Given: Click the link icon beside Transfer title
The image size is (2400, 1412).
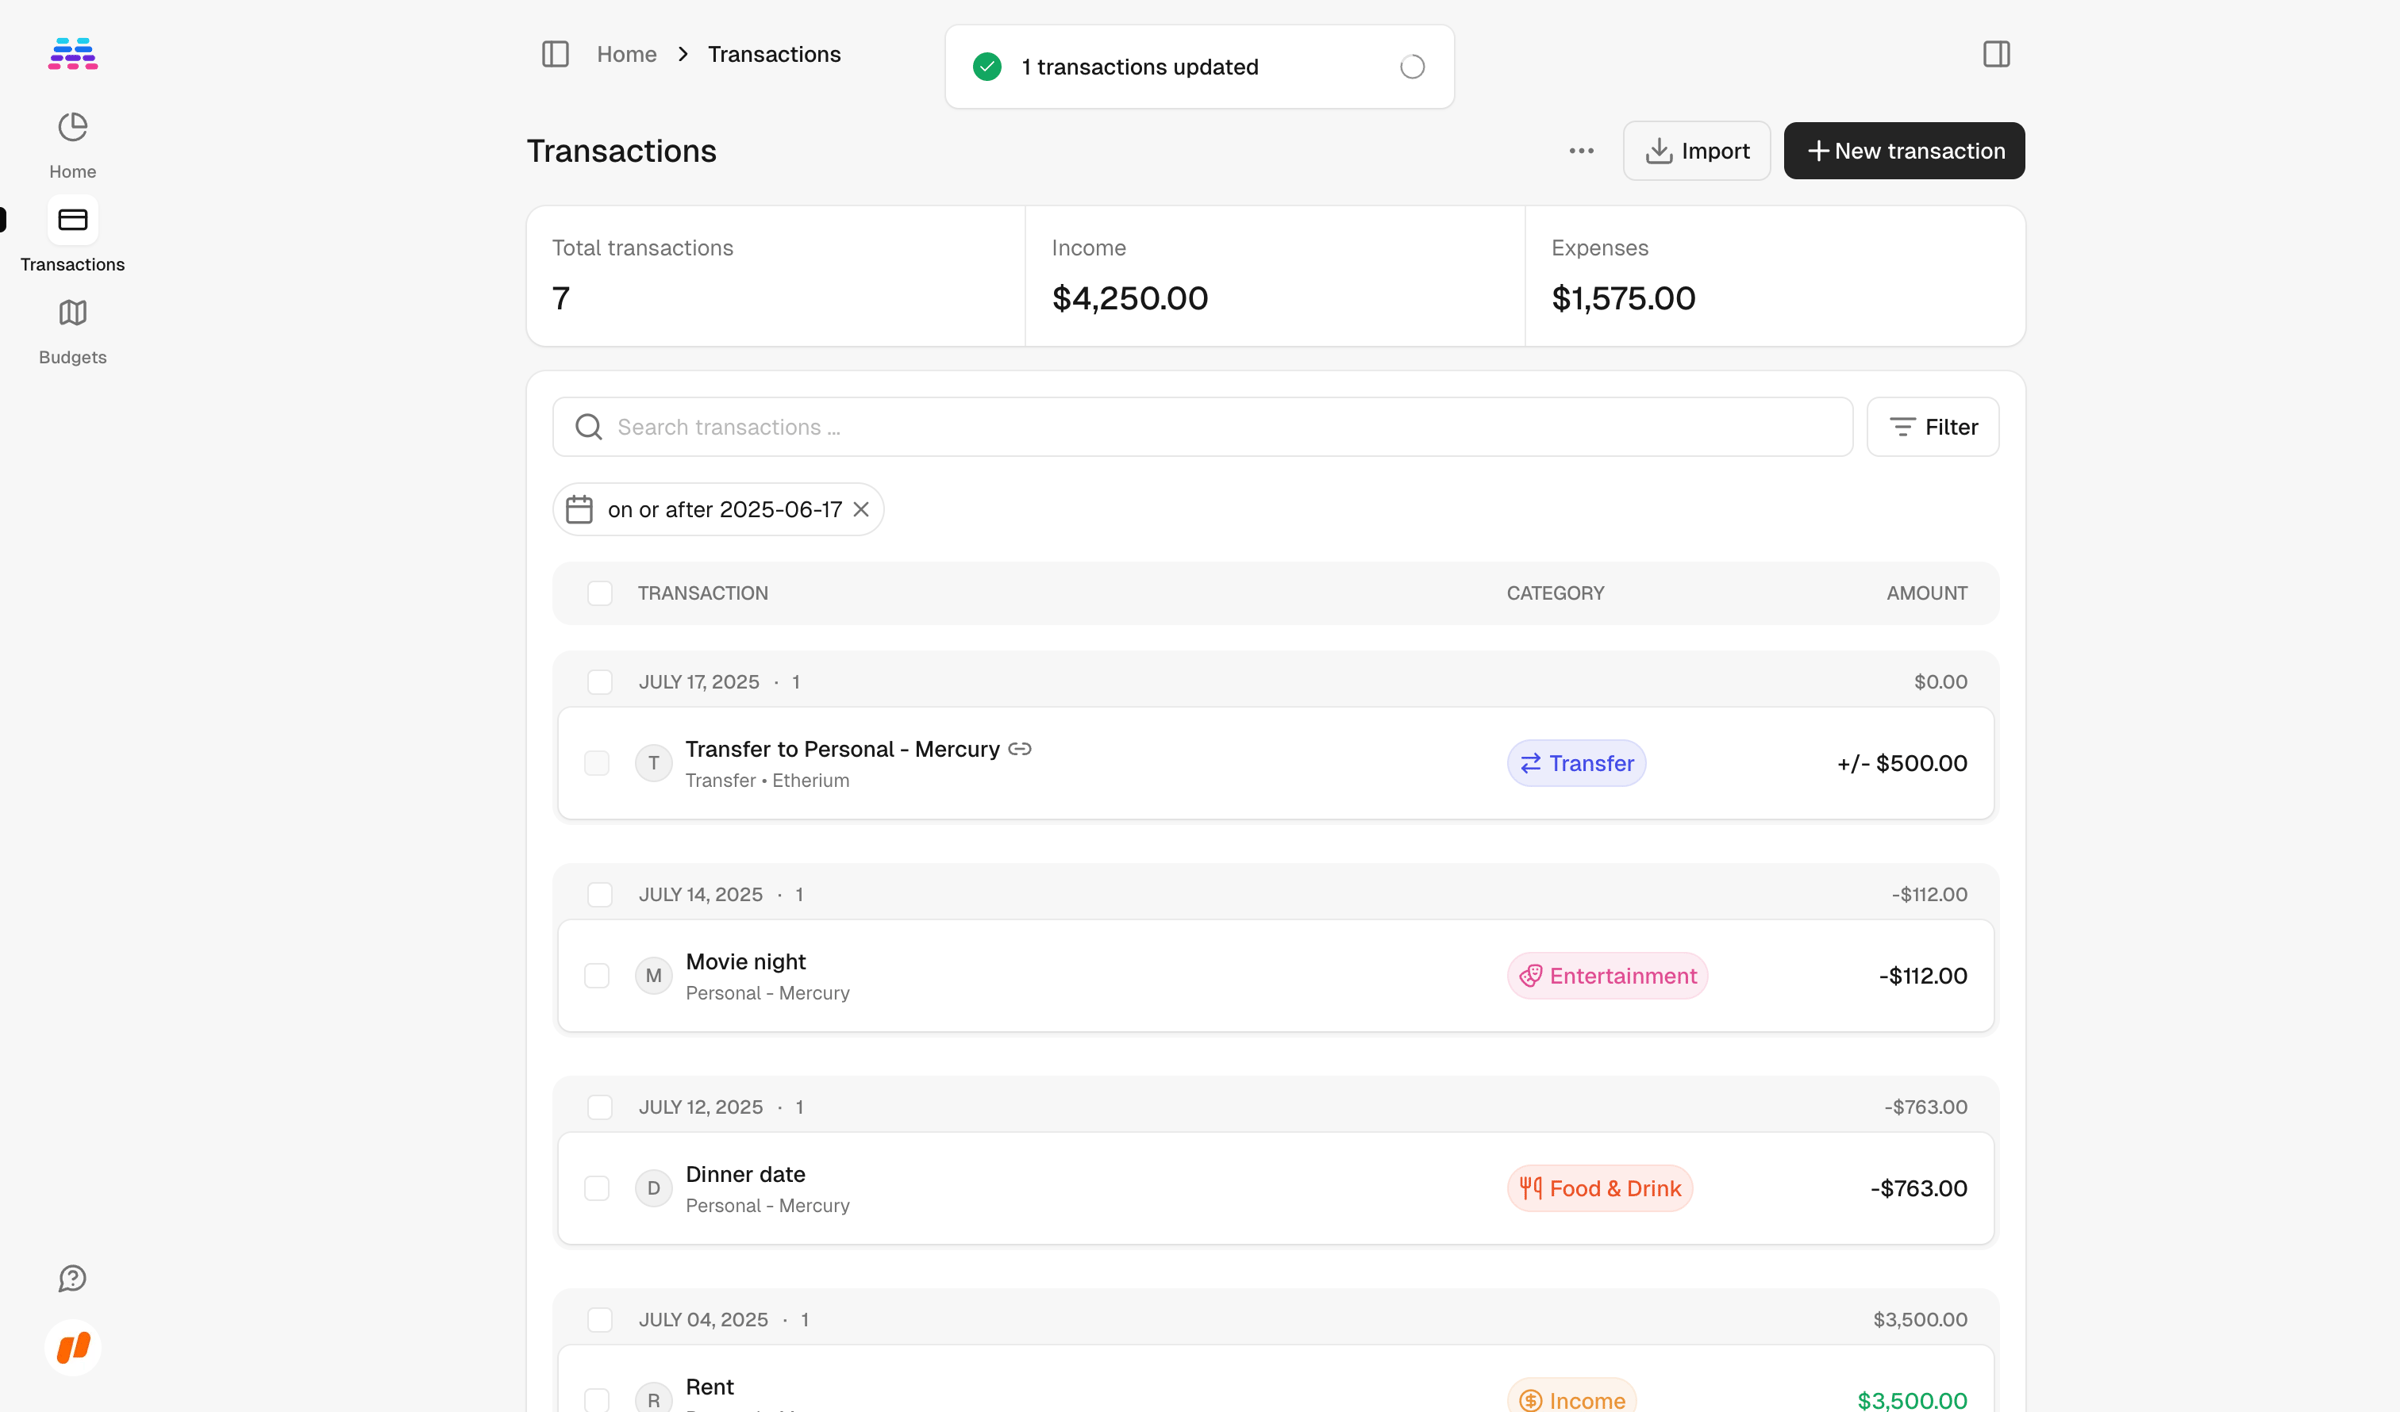Looking at the screenshot, I should click(x=1020, y=749).
